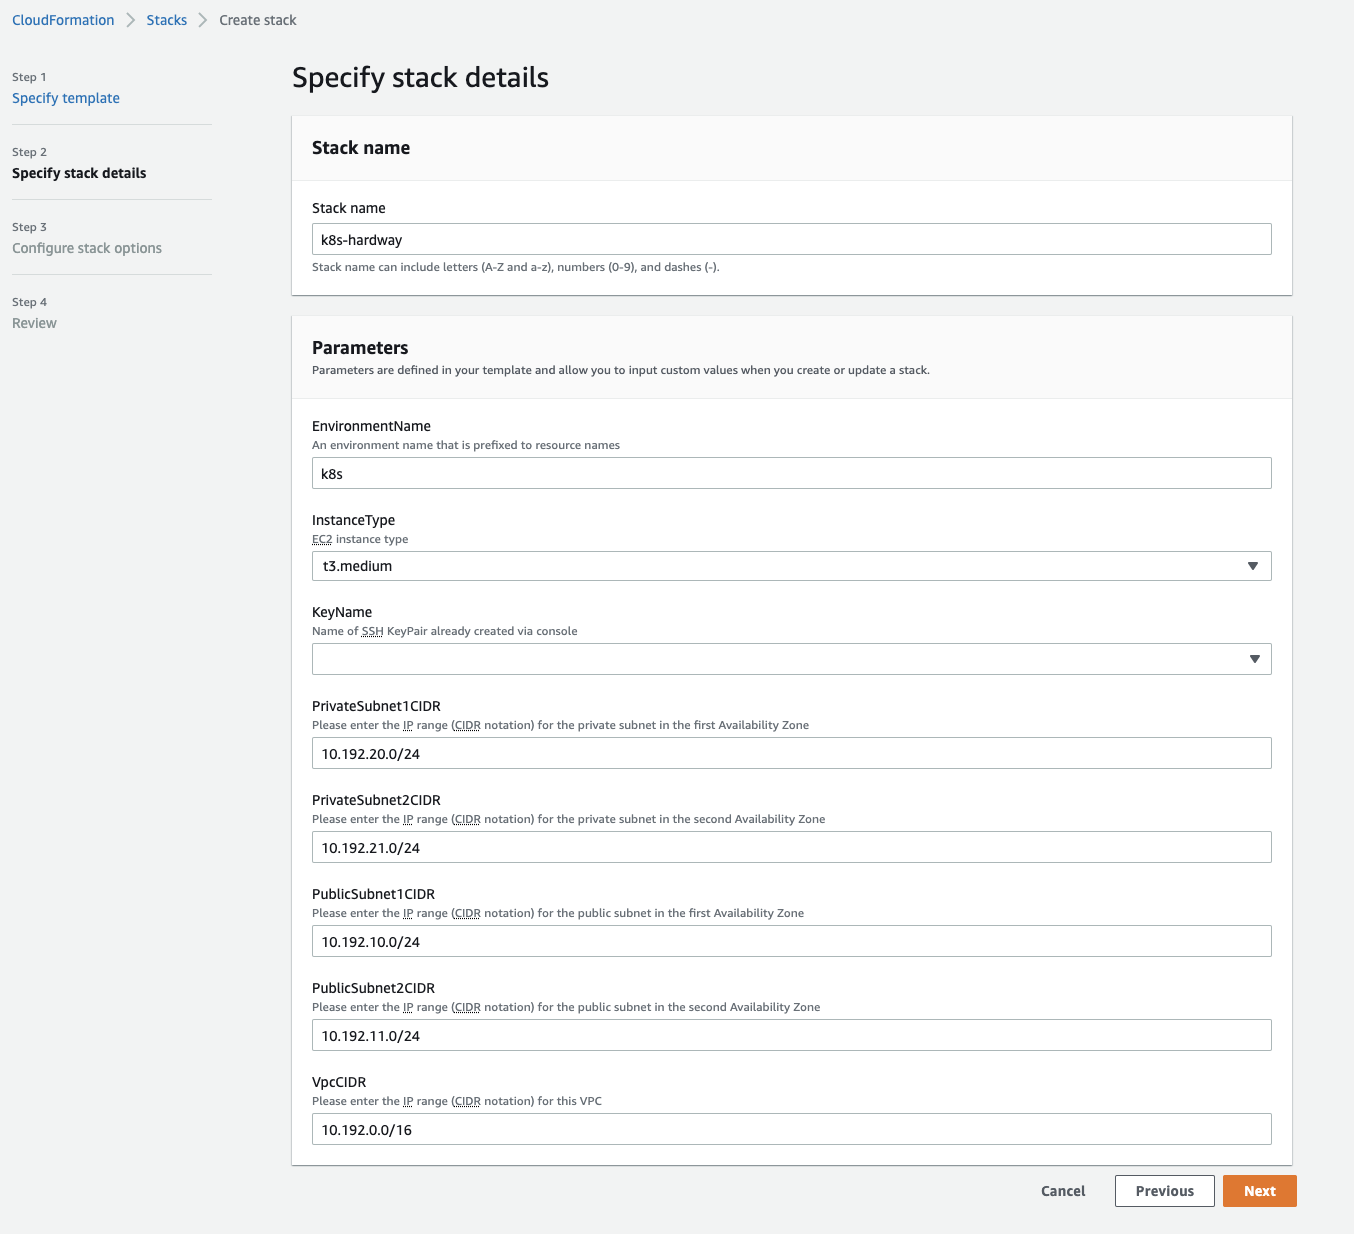1354x1234 pixels.
Task: Select the Specify stack details step
Action: (79, 173)
